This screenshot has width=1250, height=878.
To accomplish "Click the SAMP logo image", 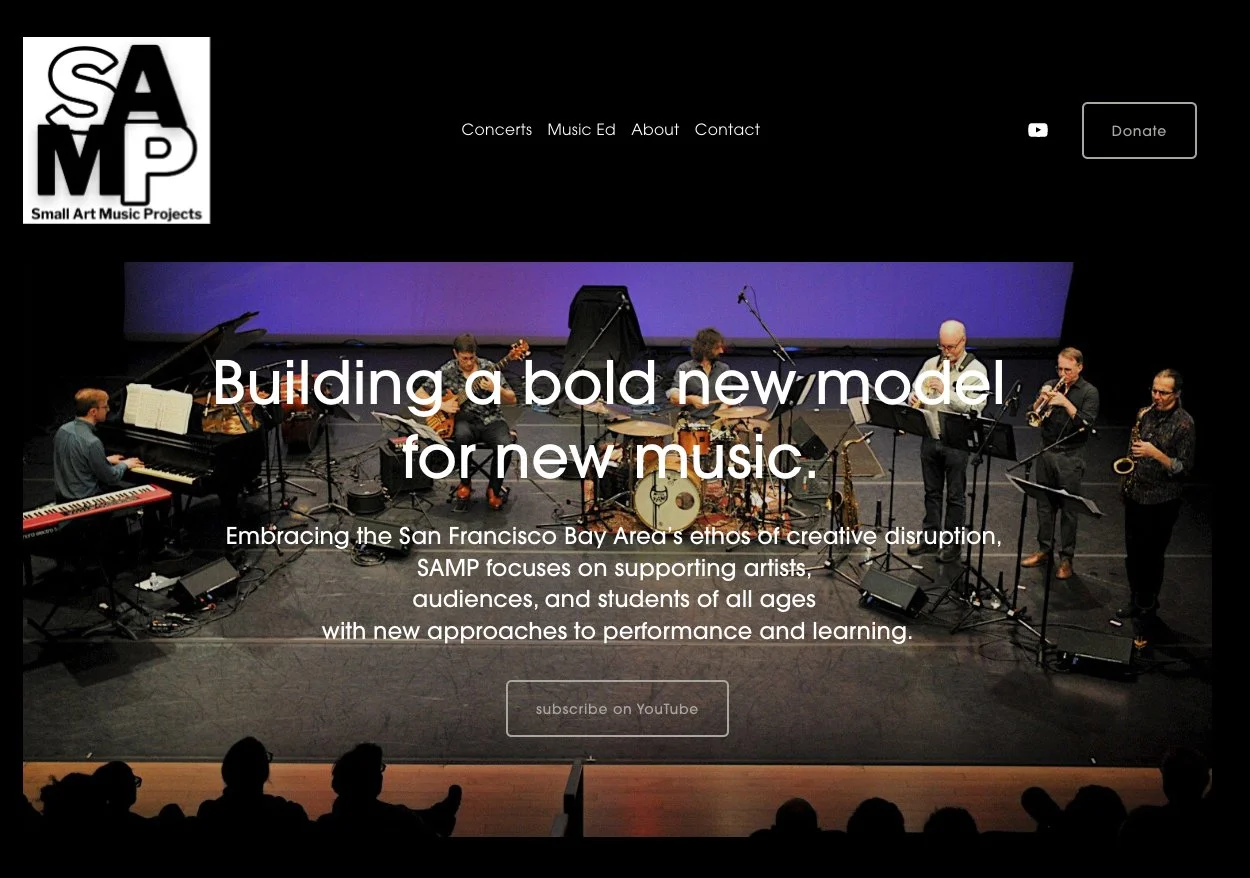I will pos(117,130).
